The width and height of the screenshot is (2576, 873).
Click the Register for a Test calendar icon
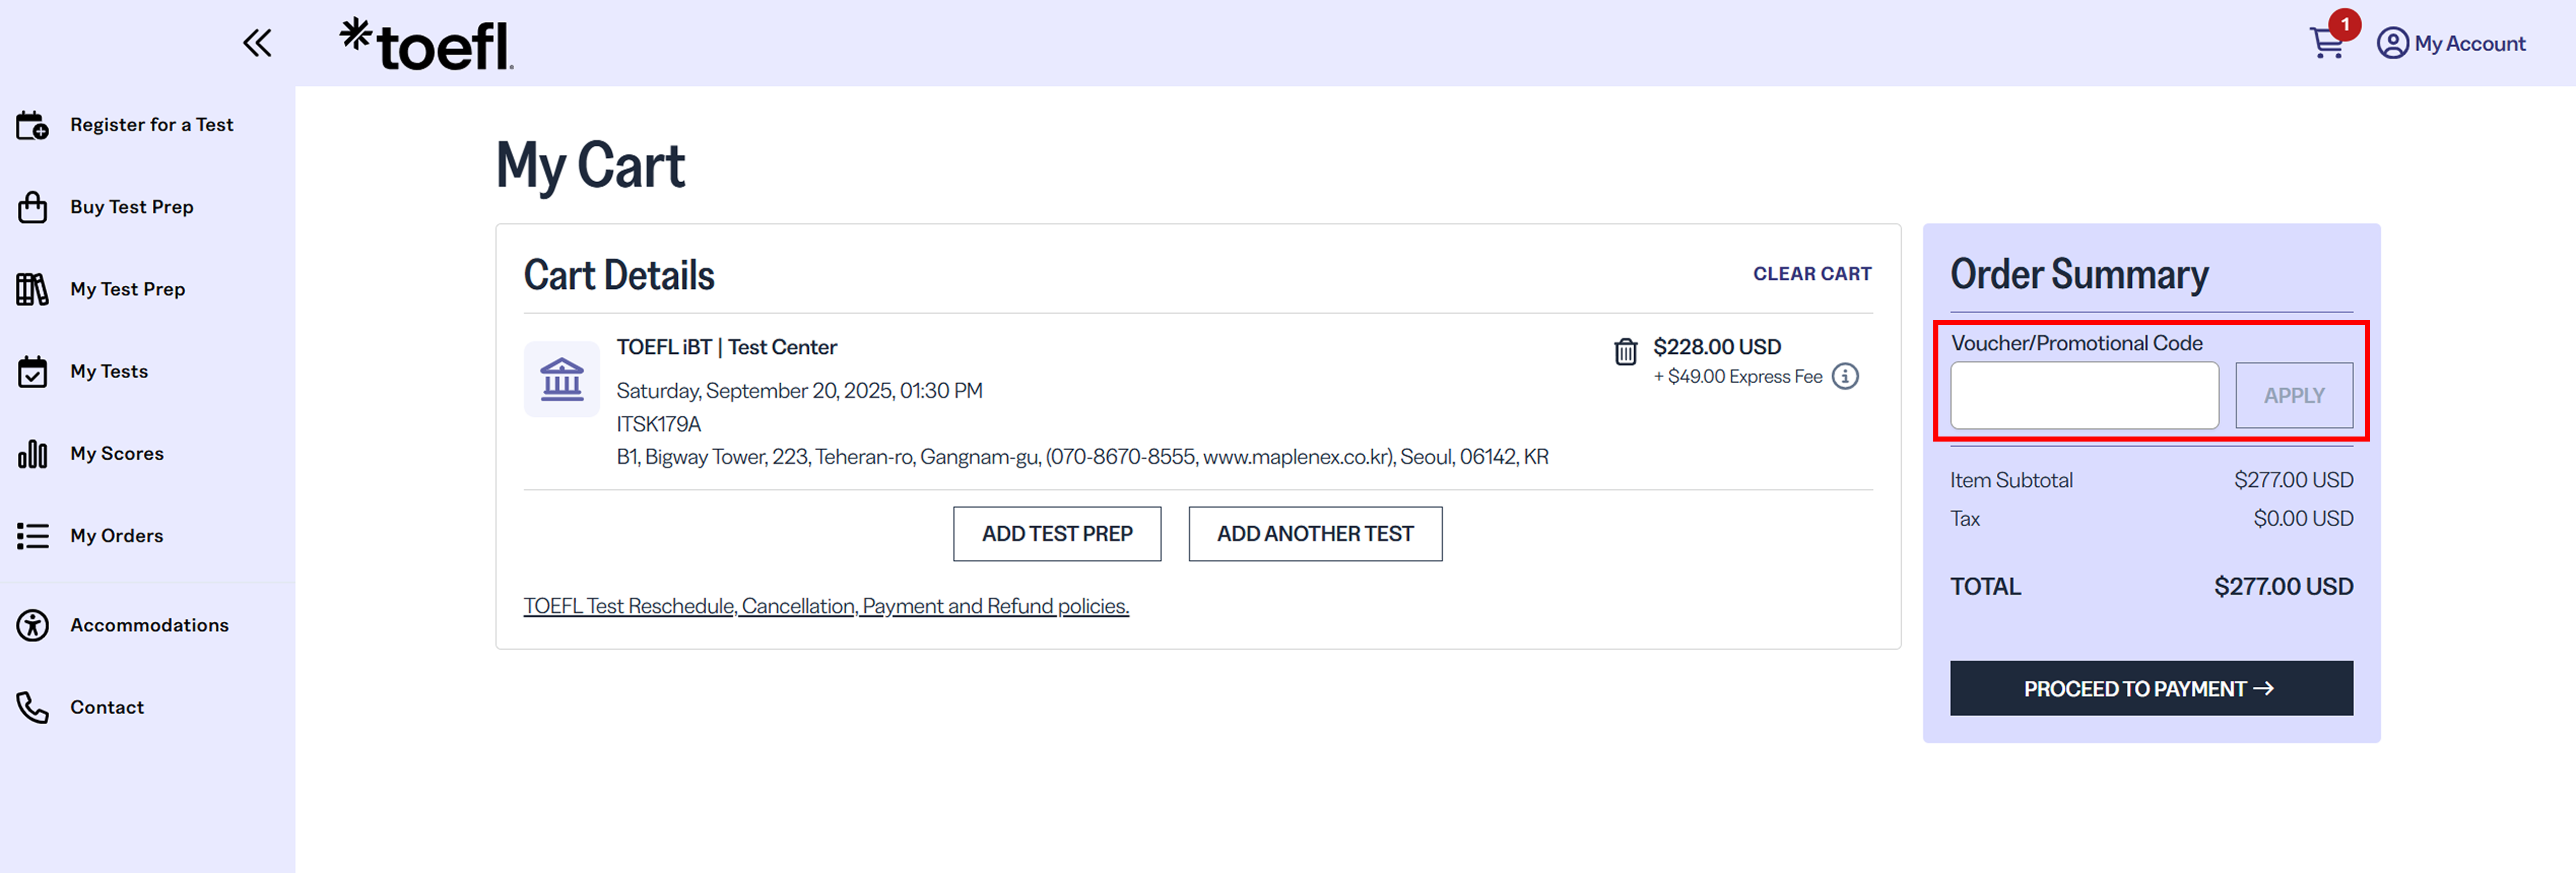[x=32, y=125]
